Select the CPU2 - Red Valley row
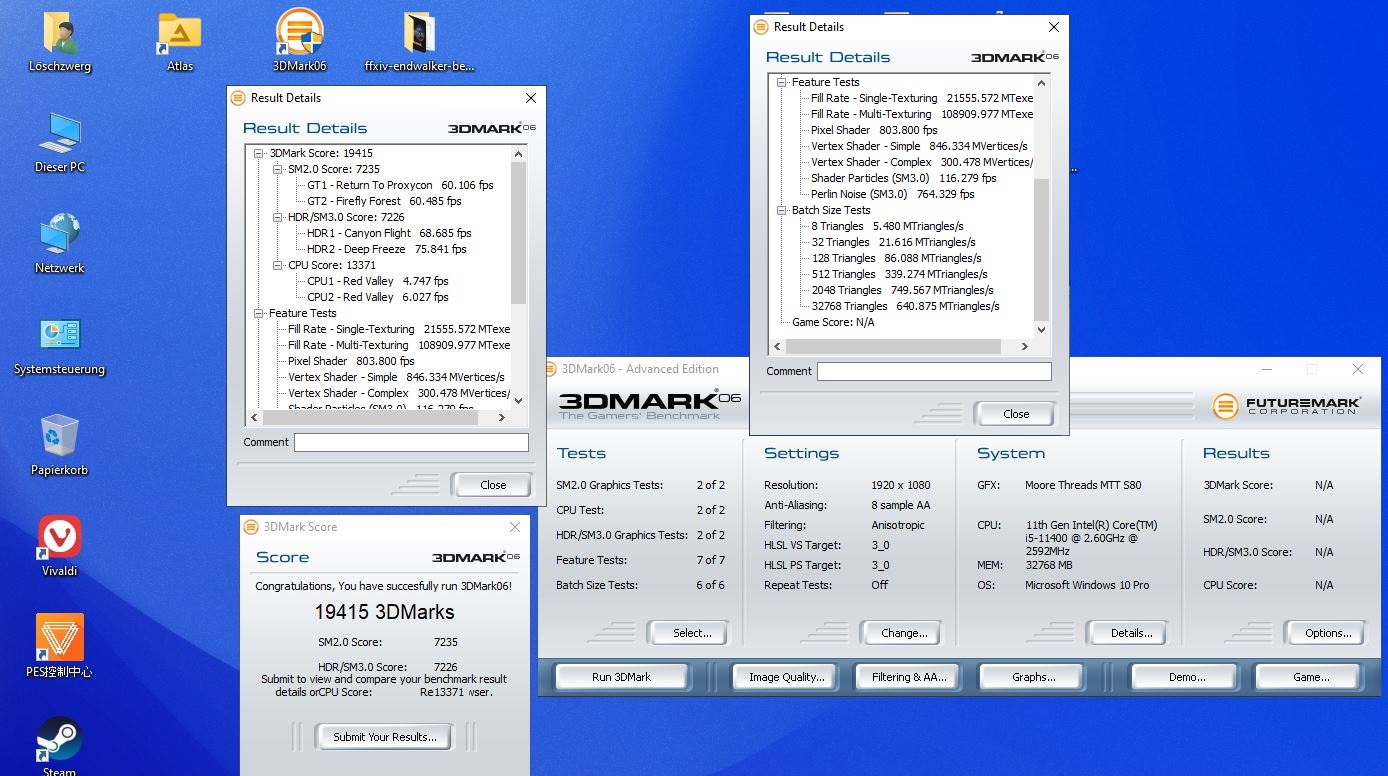The height and width of the screenshot is (776, 1388). (377, 297)
